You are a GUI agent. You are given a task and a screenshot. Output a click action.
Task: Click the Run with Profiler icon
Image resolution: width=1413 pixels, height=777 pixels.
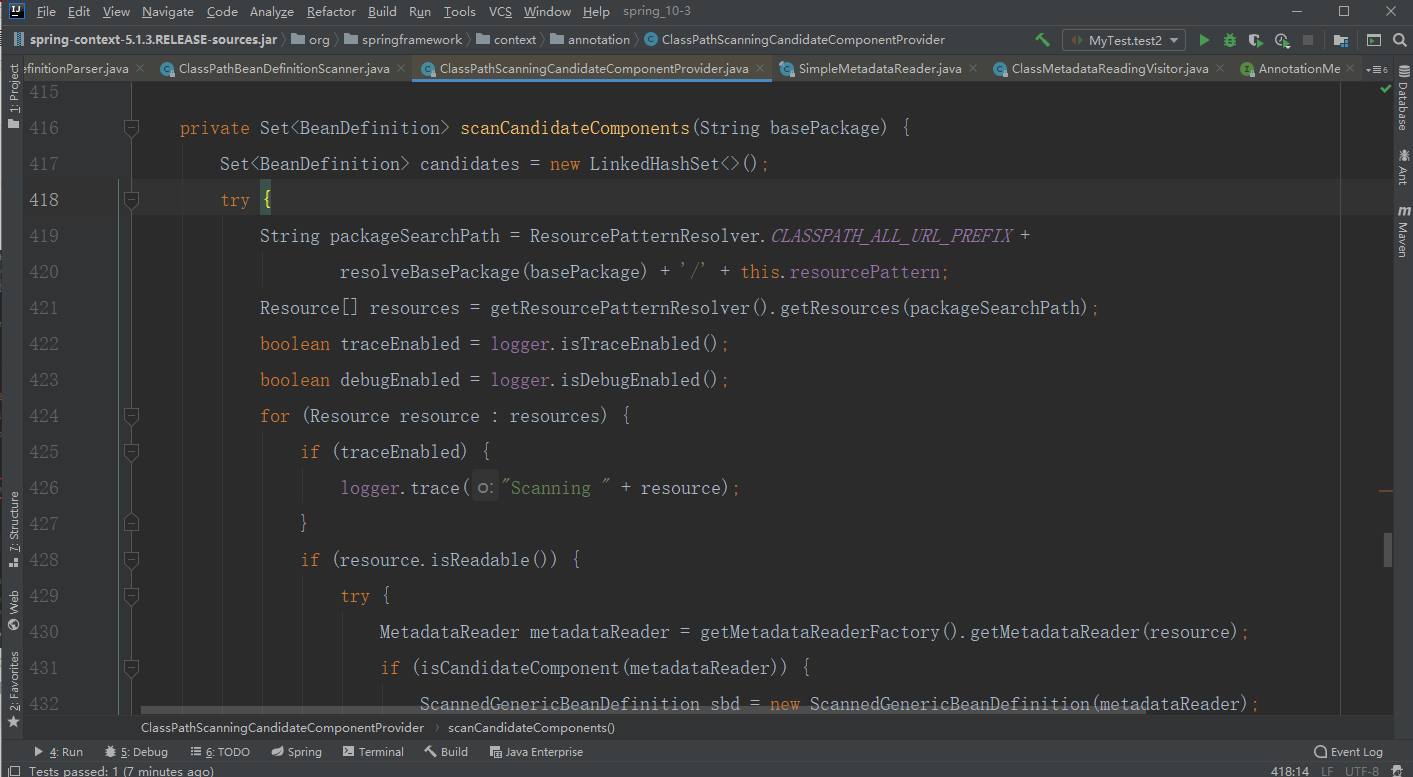click(x=1283, y=40)
